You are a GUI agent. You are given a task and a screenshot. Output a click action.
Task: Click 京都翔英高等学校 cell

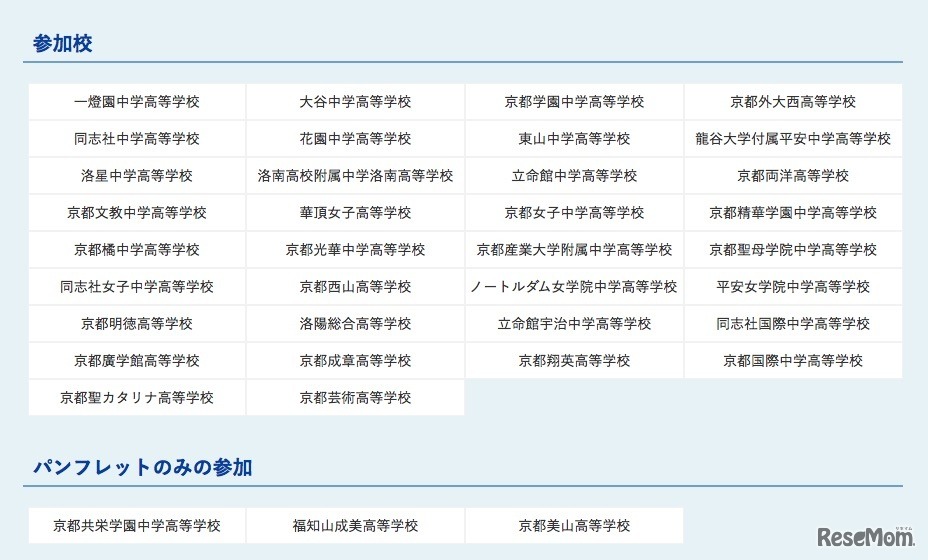[574, 361]
